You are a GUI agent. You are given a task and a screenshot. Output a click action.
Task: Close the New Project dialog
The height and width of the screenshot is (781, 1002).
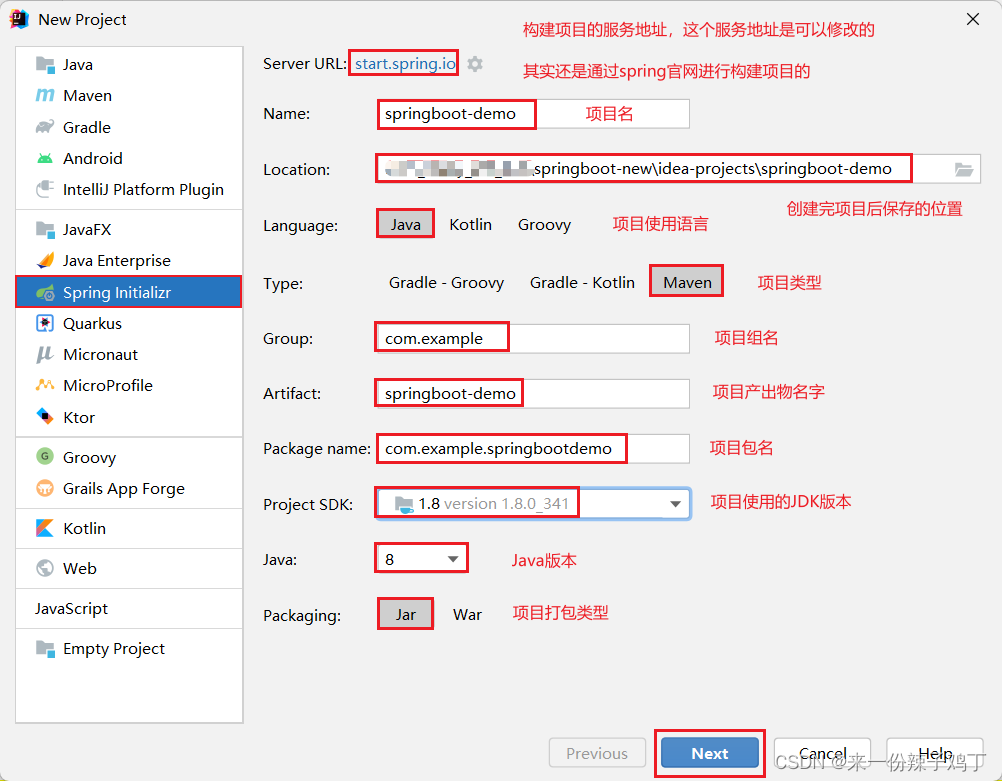click(x=973, y=19)
